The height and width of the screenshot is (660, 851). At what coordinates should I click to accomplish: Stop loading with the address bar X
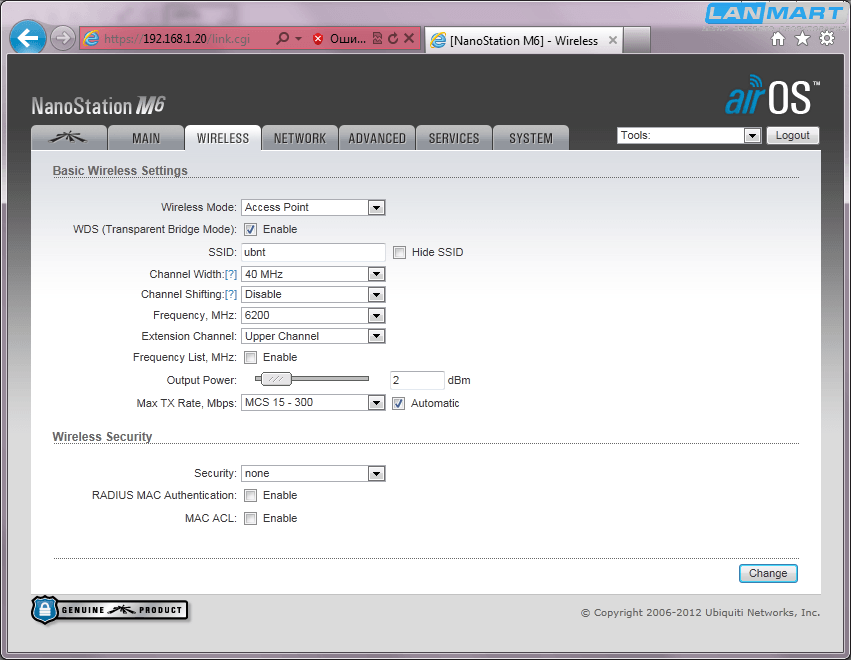pyautogui.click(x=409, y=39)
